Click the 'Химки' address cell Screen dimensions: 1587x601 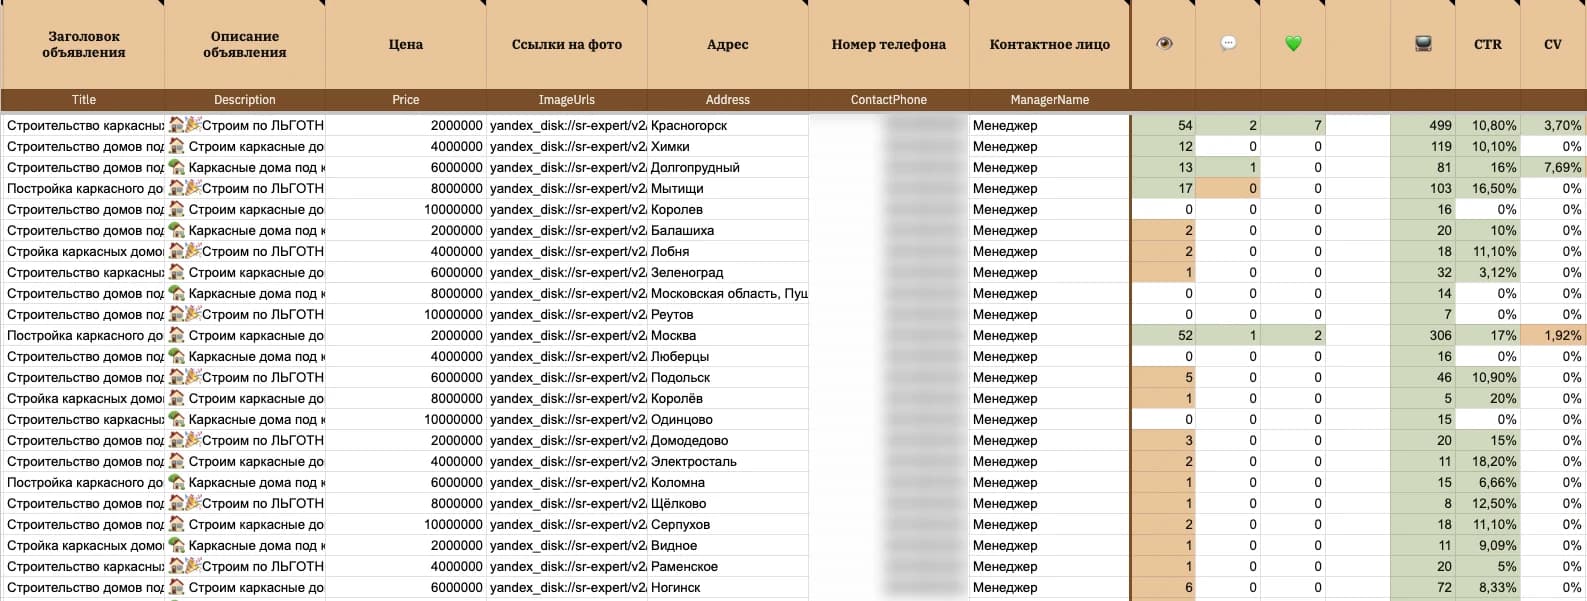pyautogui.click(x=728, y=147)
